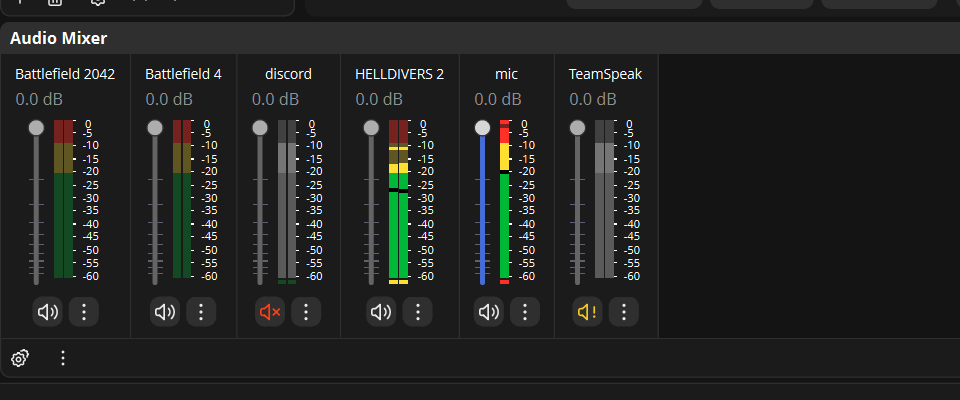Click HELLDIVERS 2 volume slider handle
This screenshot has height=400, width=960.
point(371,127)
